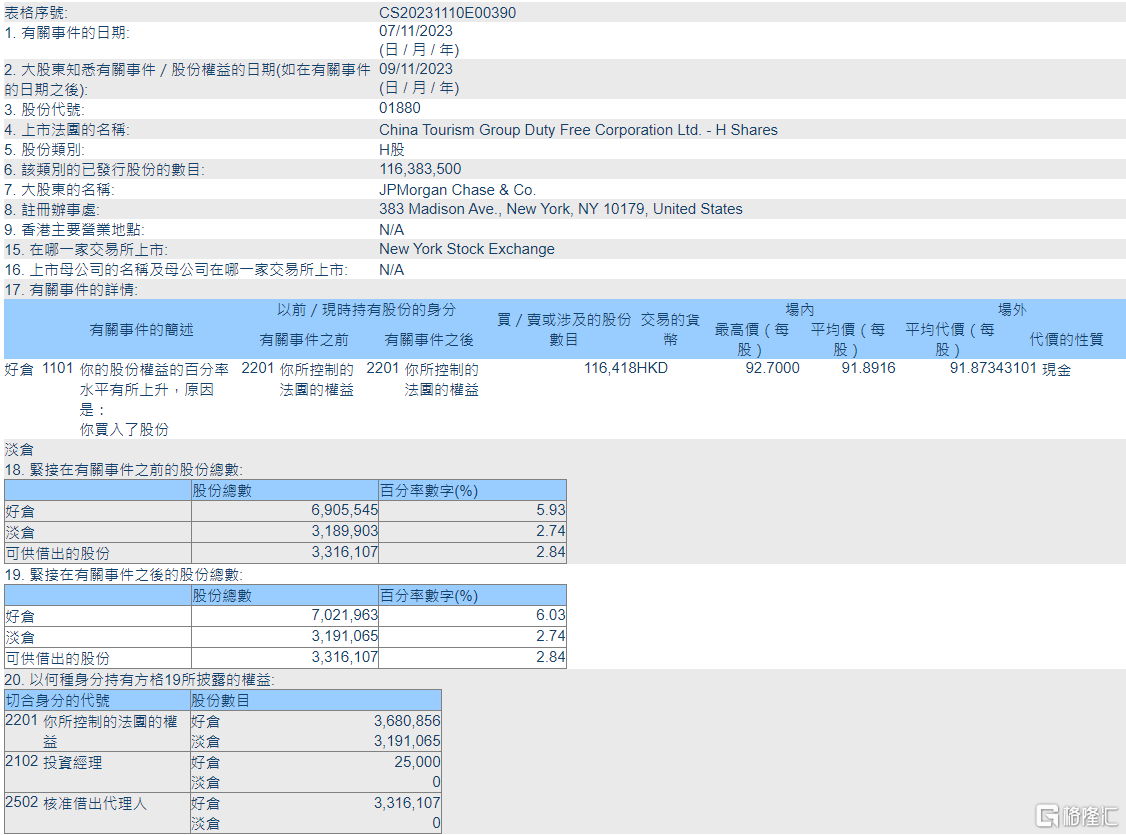This screenshot has height=835, width=1126.
Task: Click long position after event 7,021,963
Action: [345, 615]
